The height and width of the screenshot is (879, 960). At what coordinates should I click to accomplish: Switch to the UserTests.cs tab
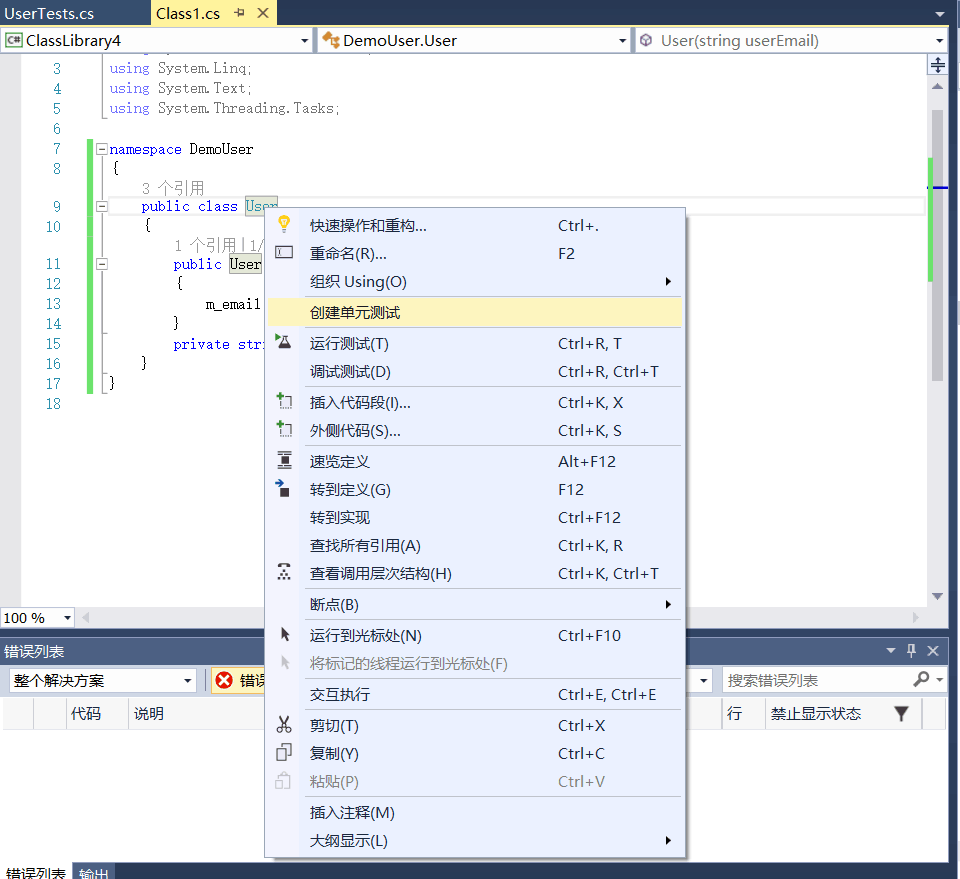[50, 13]
